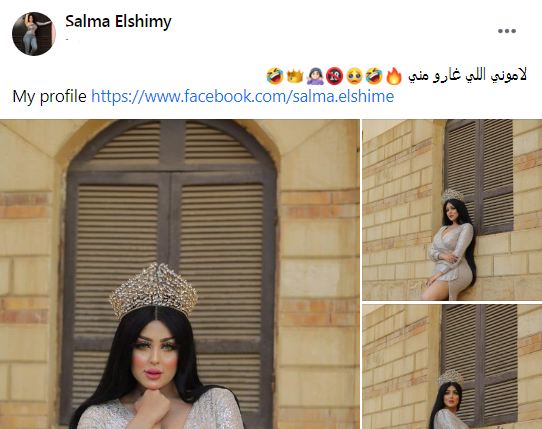Open the bottom-right post photo

tap(452, 367)
